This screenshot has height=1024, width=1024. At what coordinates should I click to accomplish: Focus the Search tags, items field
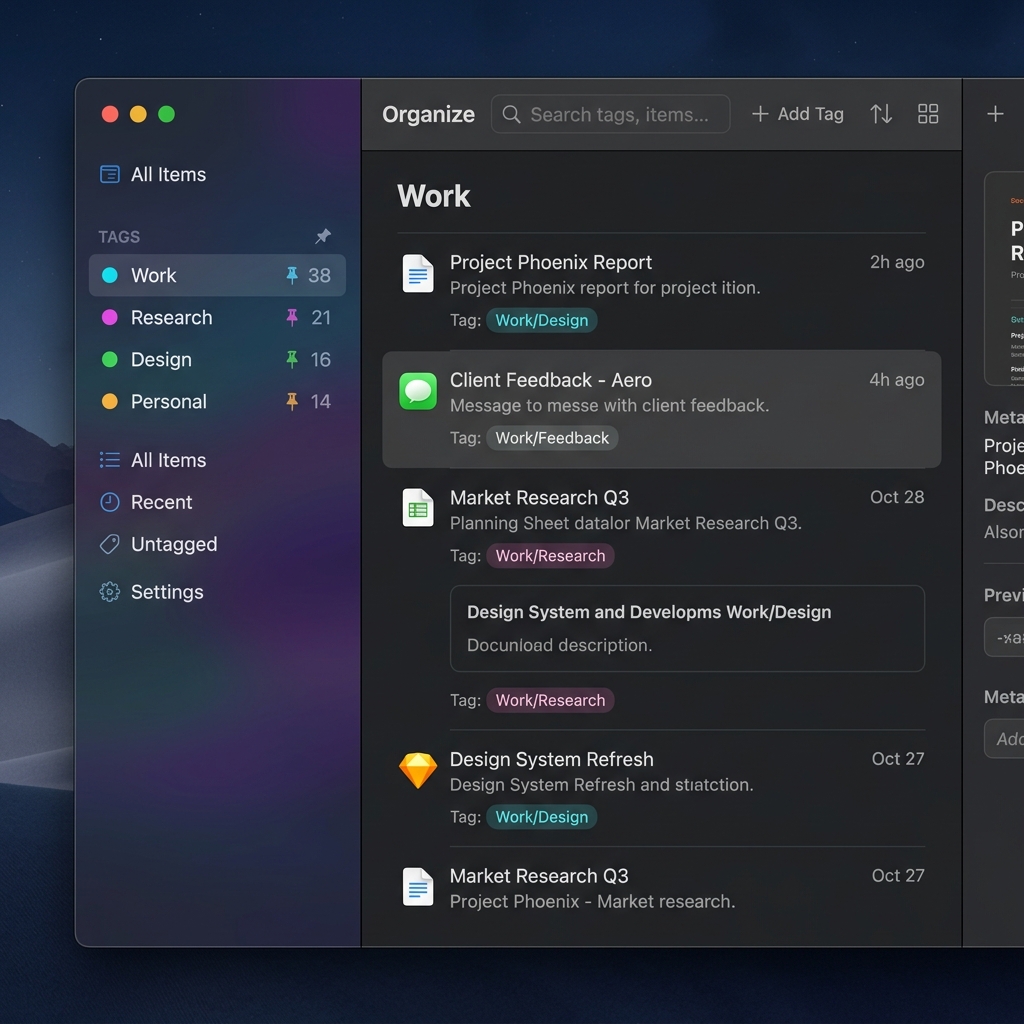(618, 114)
